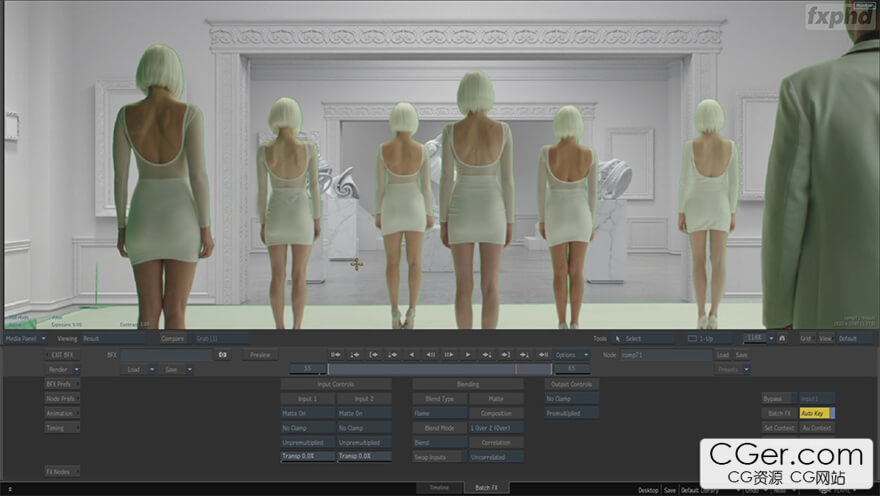Adjust Input 2 Transp 0.0% slider field
The width and height of the screenshot is (880, 496).
(364, 456)
